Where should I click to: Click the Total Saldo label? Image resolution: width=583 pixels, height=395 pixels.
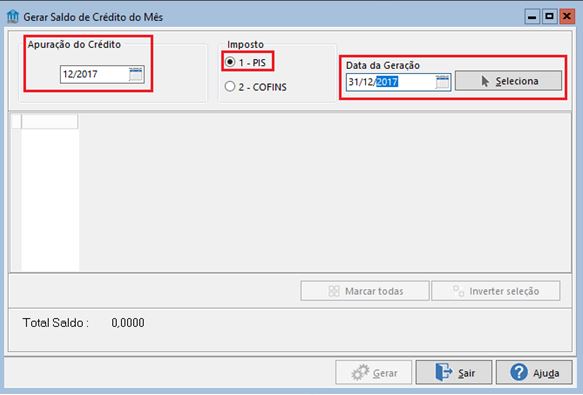click(x=55, y=322)
